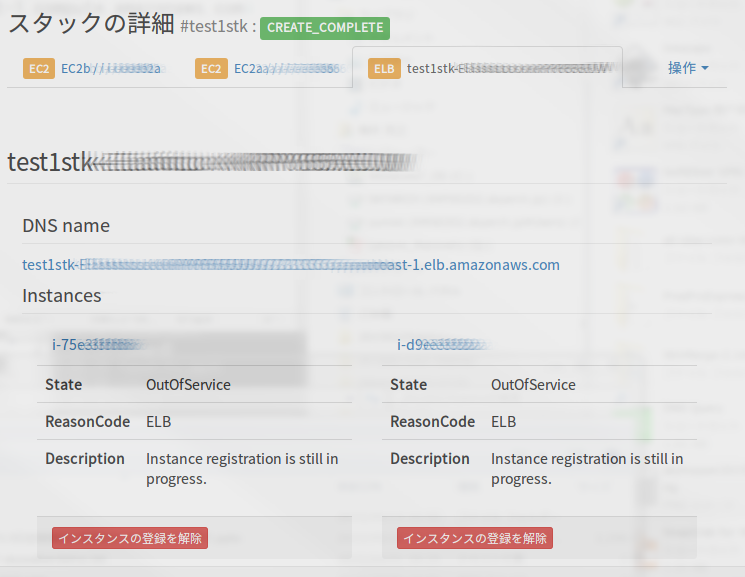Select the Description text for instance i-75e3
The image size is (745, 577).
pos(242,469)
